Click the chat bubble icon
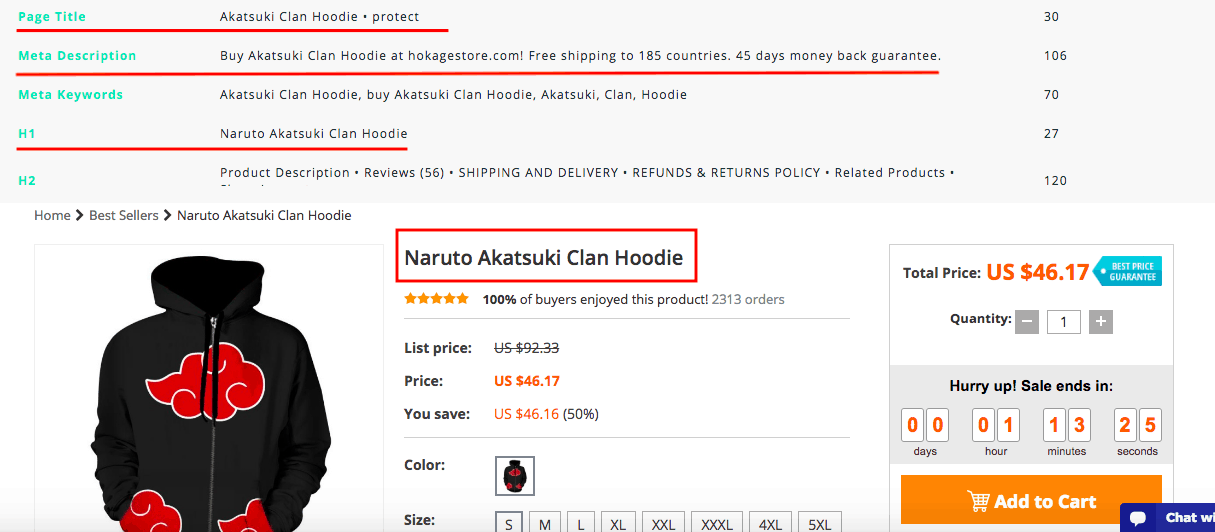This screenshot has height=532, width=1215. [x=1137, y=518]
